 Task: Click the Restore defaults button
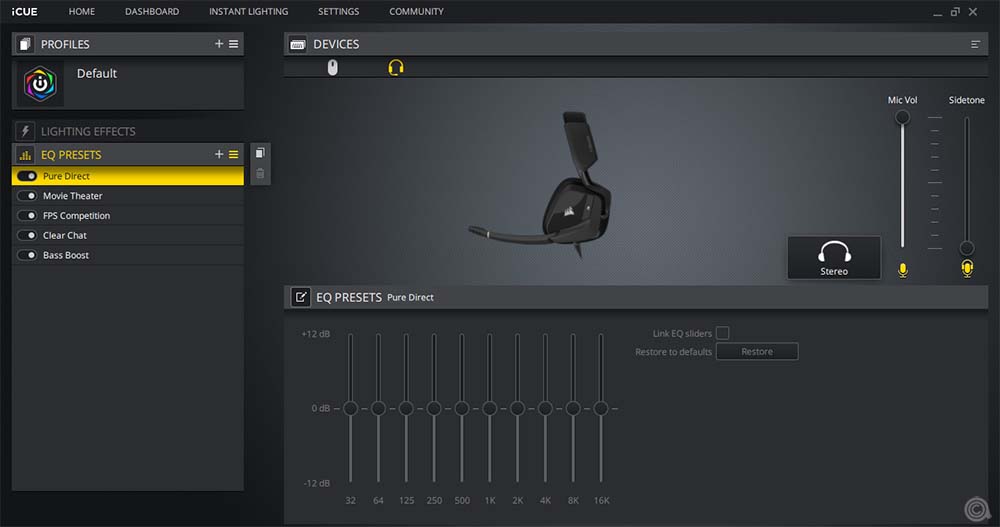click(x=757, y=352)
